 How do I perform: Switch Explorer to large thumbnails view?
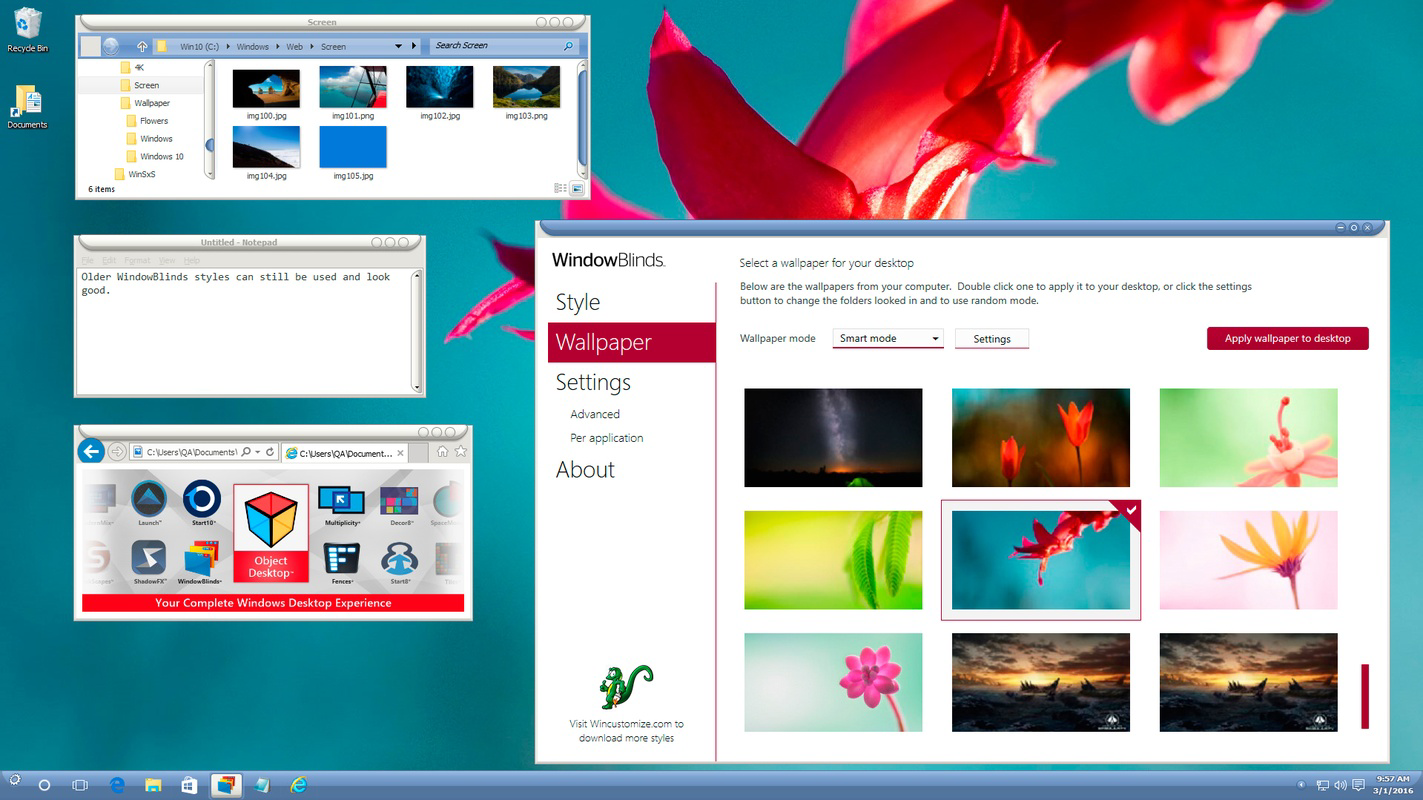coord(577,188)
